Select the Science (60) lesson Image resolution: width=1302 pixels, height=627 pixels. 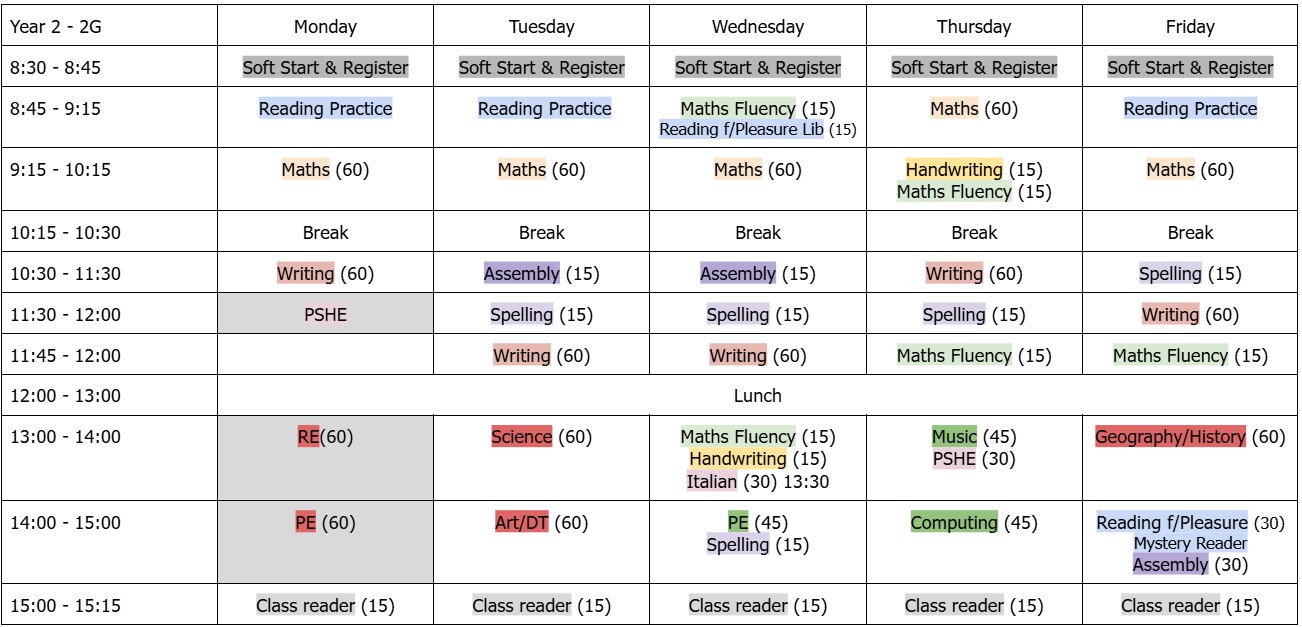point(541,436)
